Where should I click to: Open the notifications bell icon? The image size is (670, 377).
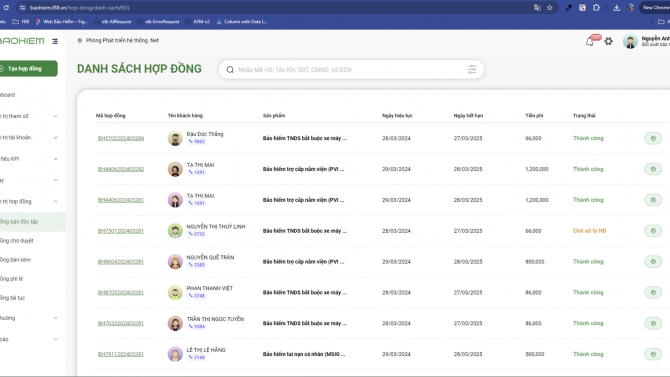(590, 41)
